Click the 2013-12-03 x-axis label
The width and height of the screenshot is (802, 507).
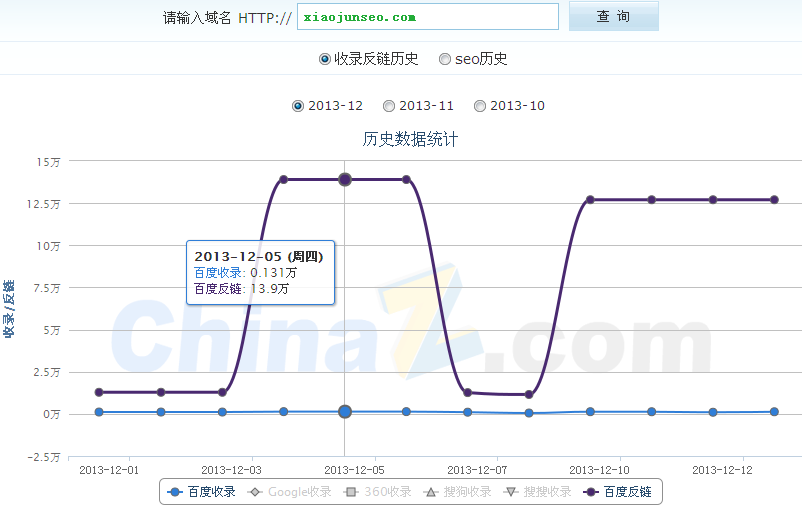[231, 470]
